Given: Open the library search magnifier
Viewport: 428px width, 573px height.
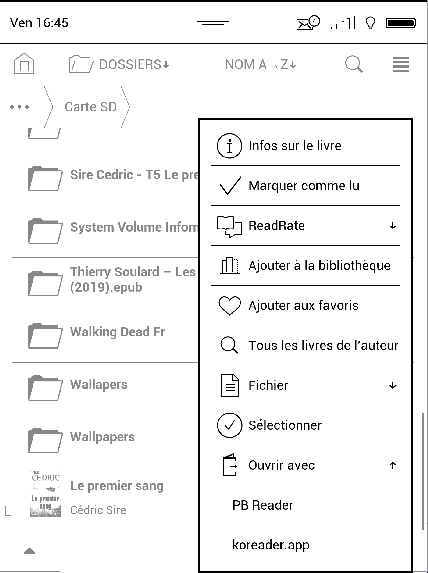Looking at the screenshot, I should (x=354, y=64).
